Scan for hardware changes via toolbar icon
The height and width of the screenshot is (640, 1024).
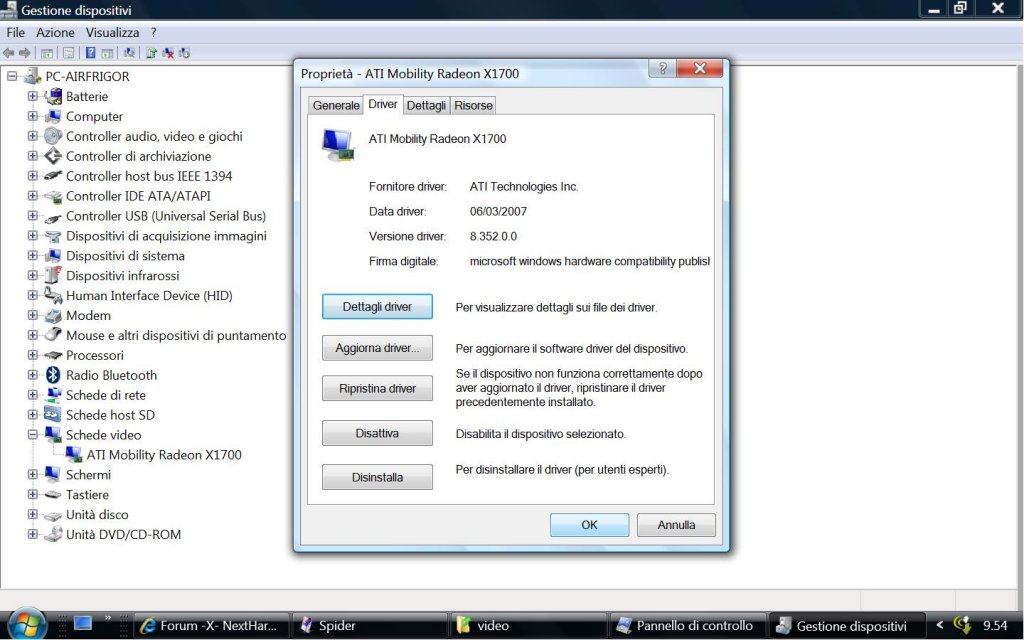(129, 54)
